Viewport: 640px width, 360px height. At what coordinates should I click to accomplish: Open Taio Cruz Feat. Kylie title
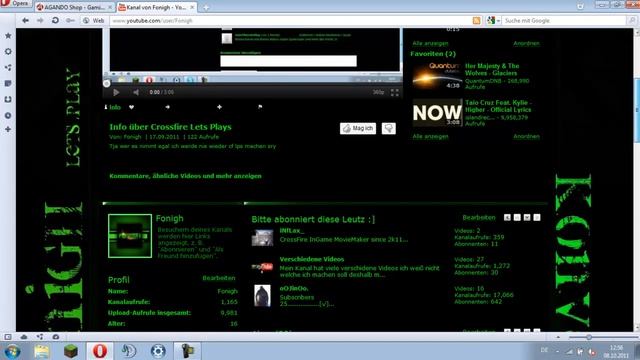click(x=498, y=106)
